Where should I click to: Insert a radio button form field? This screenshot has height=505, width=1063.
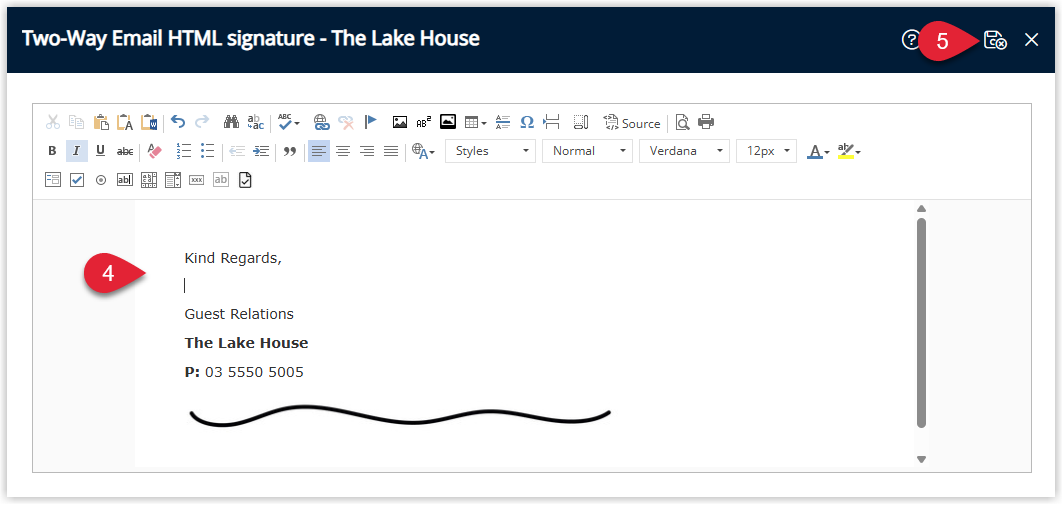101,180
